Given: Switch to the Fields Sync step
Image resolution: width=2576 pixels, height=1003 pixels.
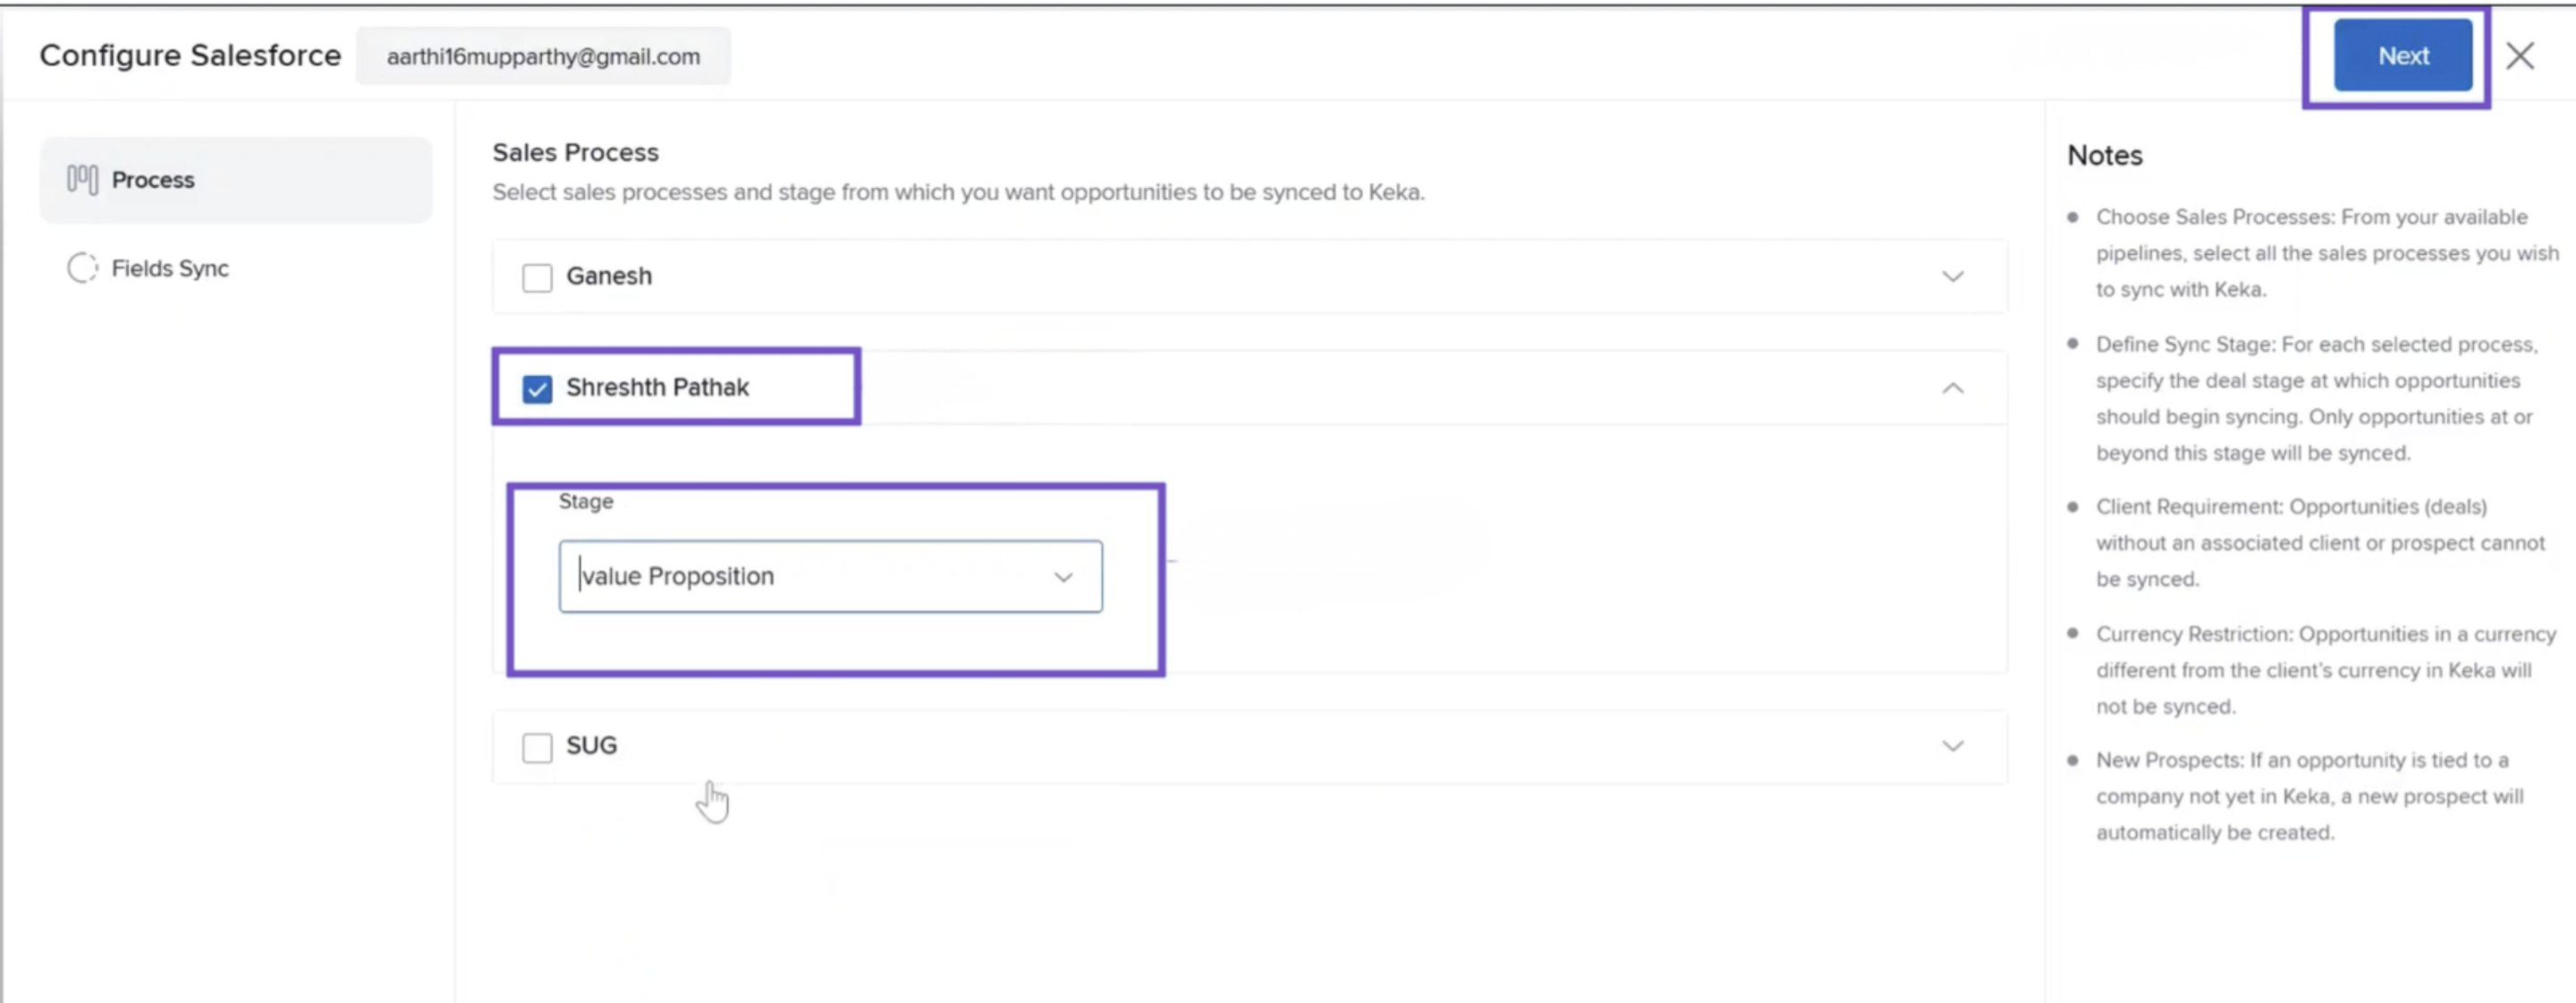Looking at the screenshot, I should coord(170,268).
